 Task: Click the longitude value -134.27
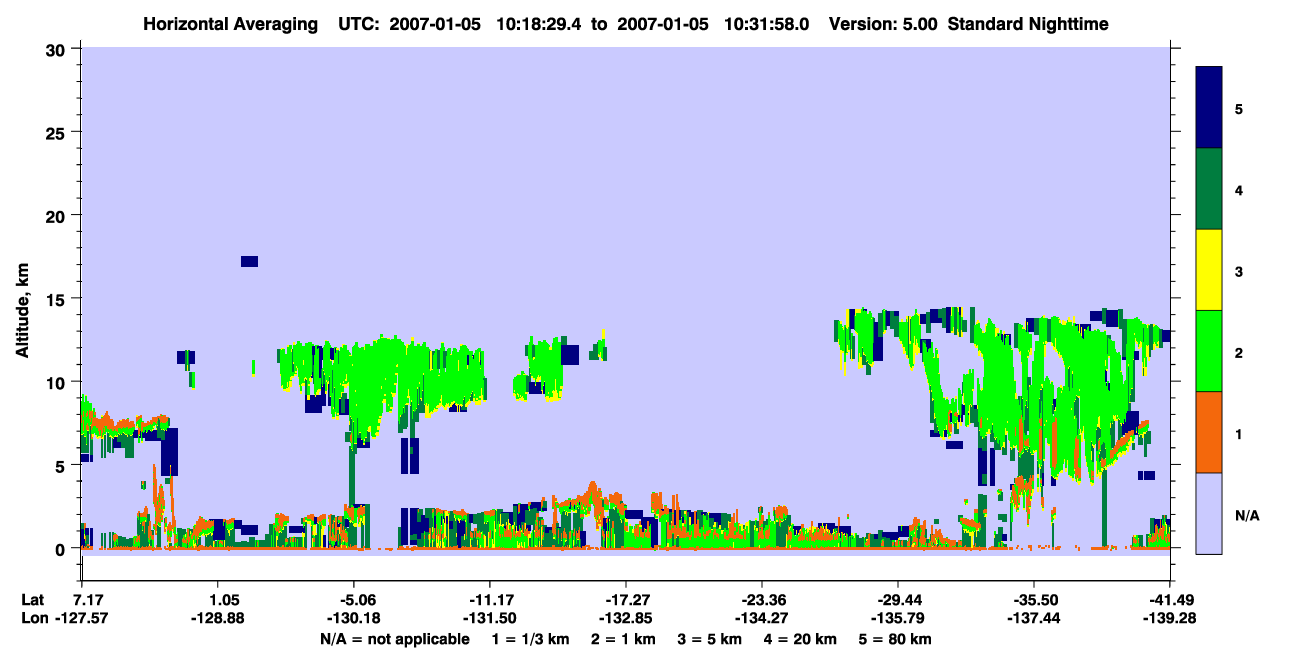(x=762, y=619)
